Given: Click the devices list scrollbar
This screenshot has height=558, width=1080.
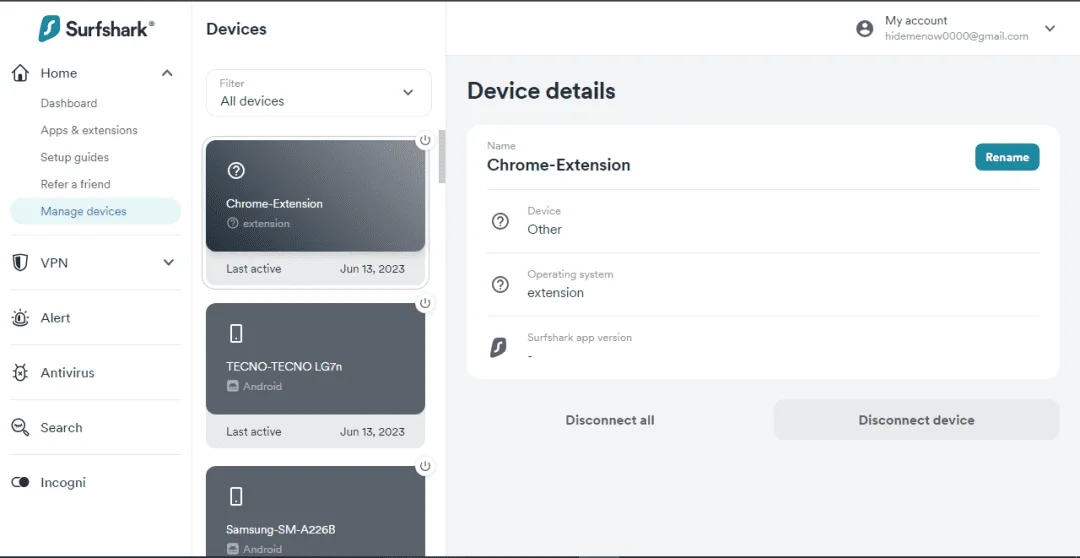Looking at the screenshot, I should click(x=442, y=156).
